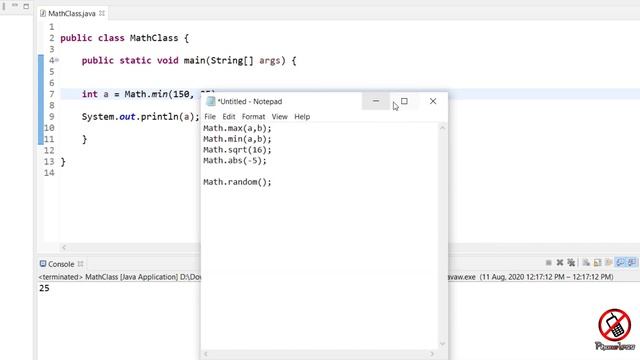The image size is (640, 360).
Task: Click the Terminate square icon in Console toolbar
Action: (x=549, y=262)
